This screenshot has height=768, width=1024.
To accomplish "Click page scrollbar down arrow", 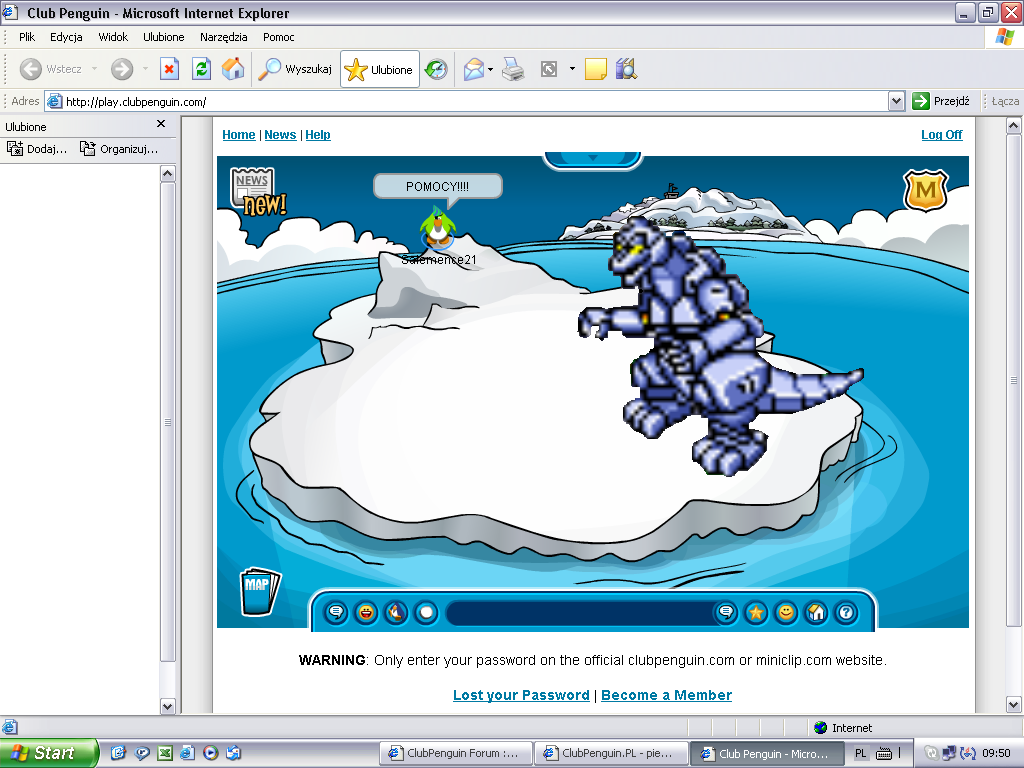I will click(x=1014, y=704).
